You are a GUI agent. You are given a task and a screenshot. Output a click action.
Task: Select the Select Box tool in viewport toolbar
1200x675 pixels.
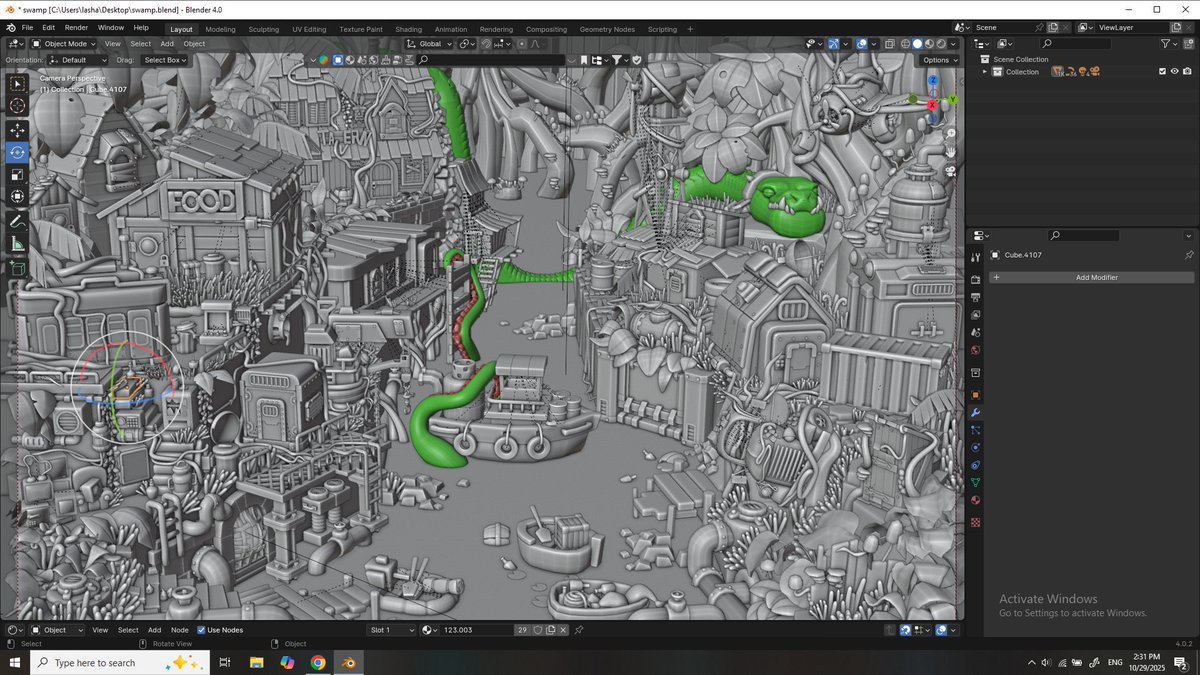[x=18, y=84]
